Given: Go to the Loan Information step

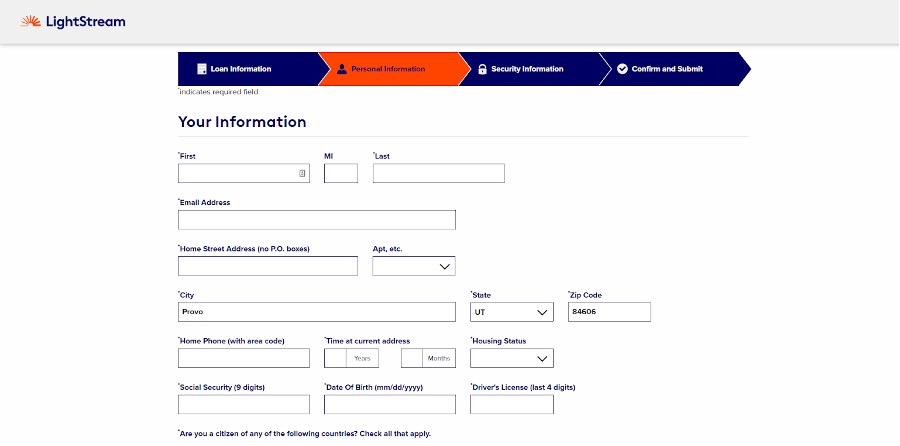Looking at the screenshot, I should click(247, 69).
